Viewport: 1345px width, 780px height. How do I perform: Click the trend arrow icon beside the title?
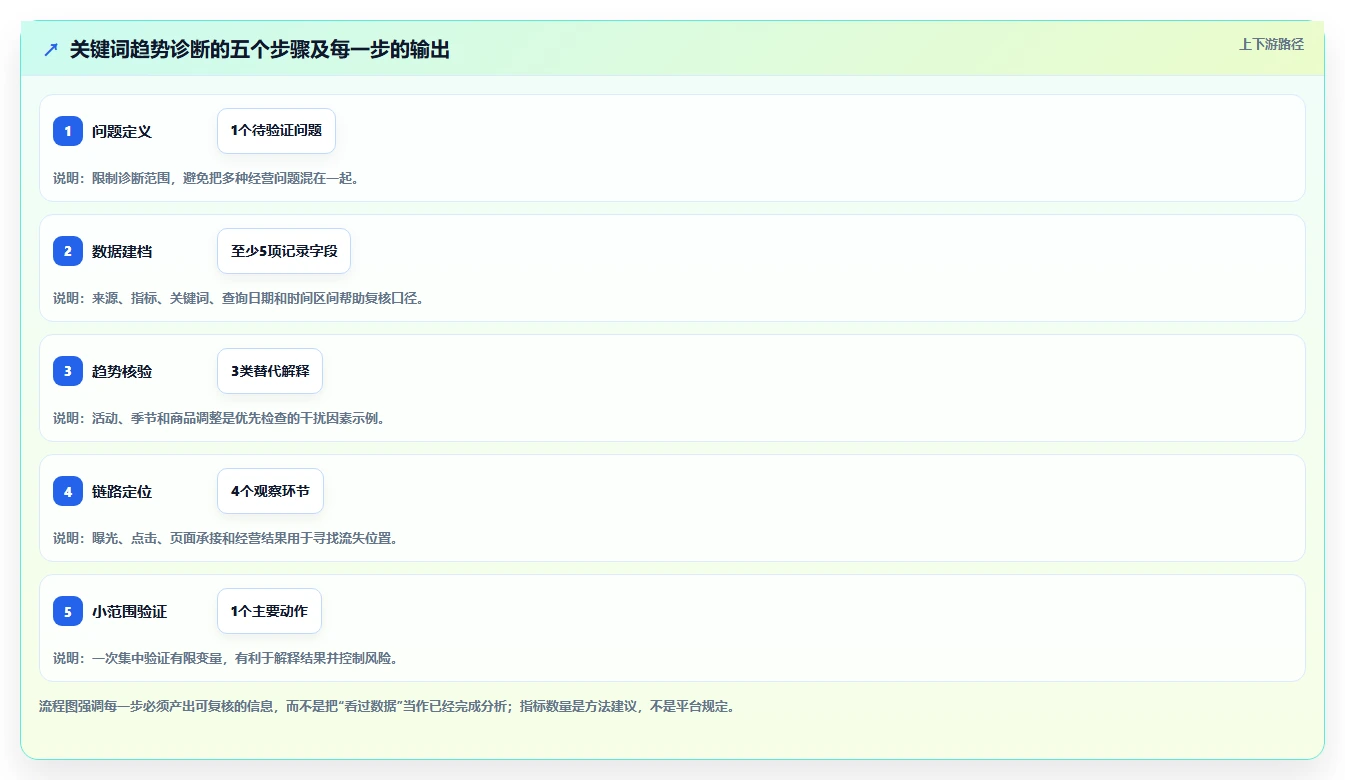pos(51,49)
